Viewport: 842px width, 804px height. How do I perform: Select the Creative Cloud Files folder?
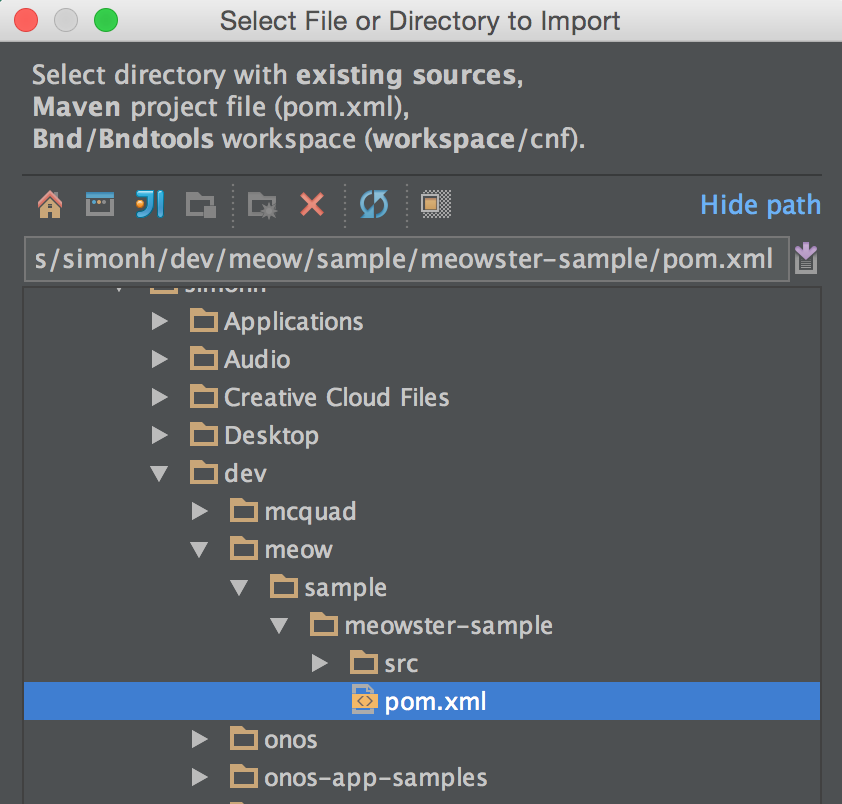click(336, 398)
